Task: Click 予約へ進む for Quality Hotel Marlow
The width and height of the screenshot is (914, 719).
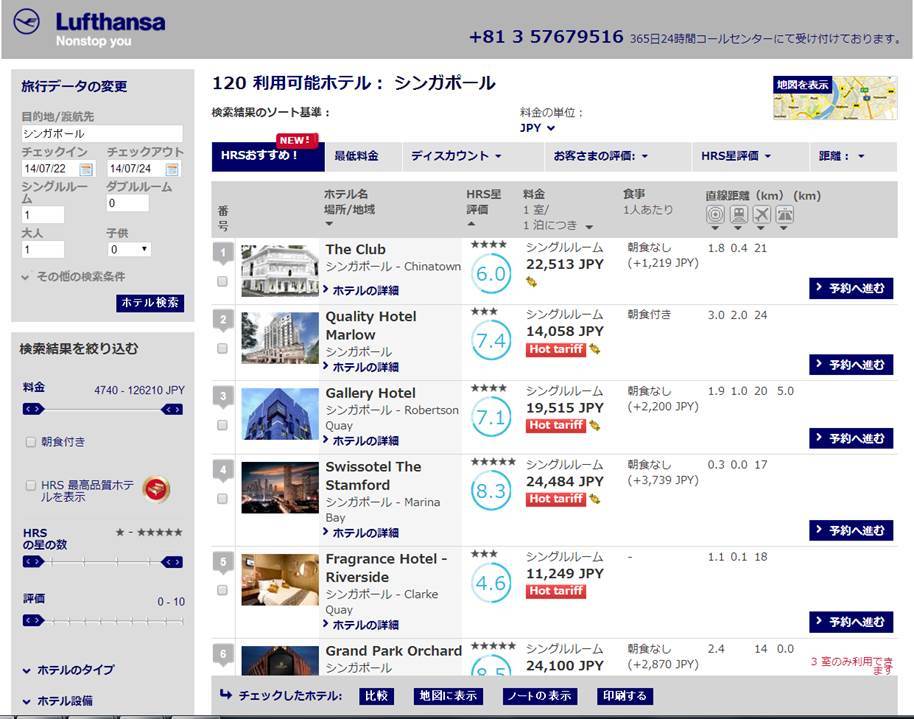Action: (x=851, y=365)
